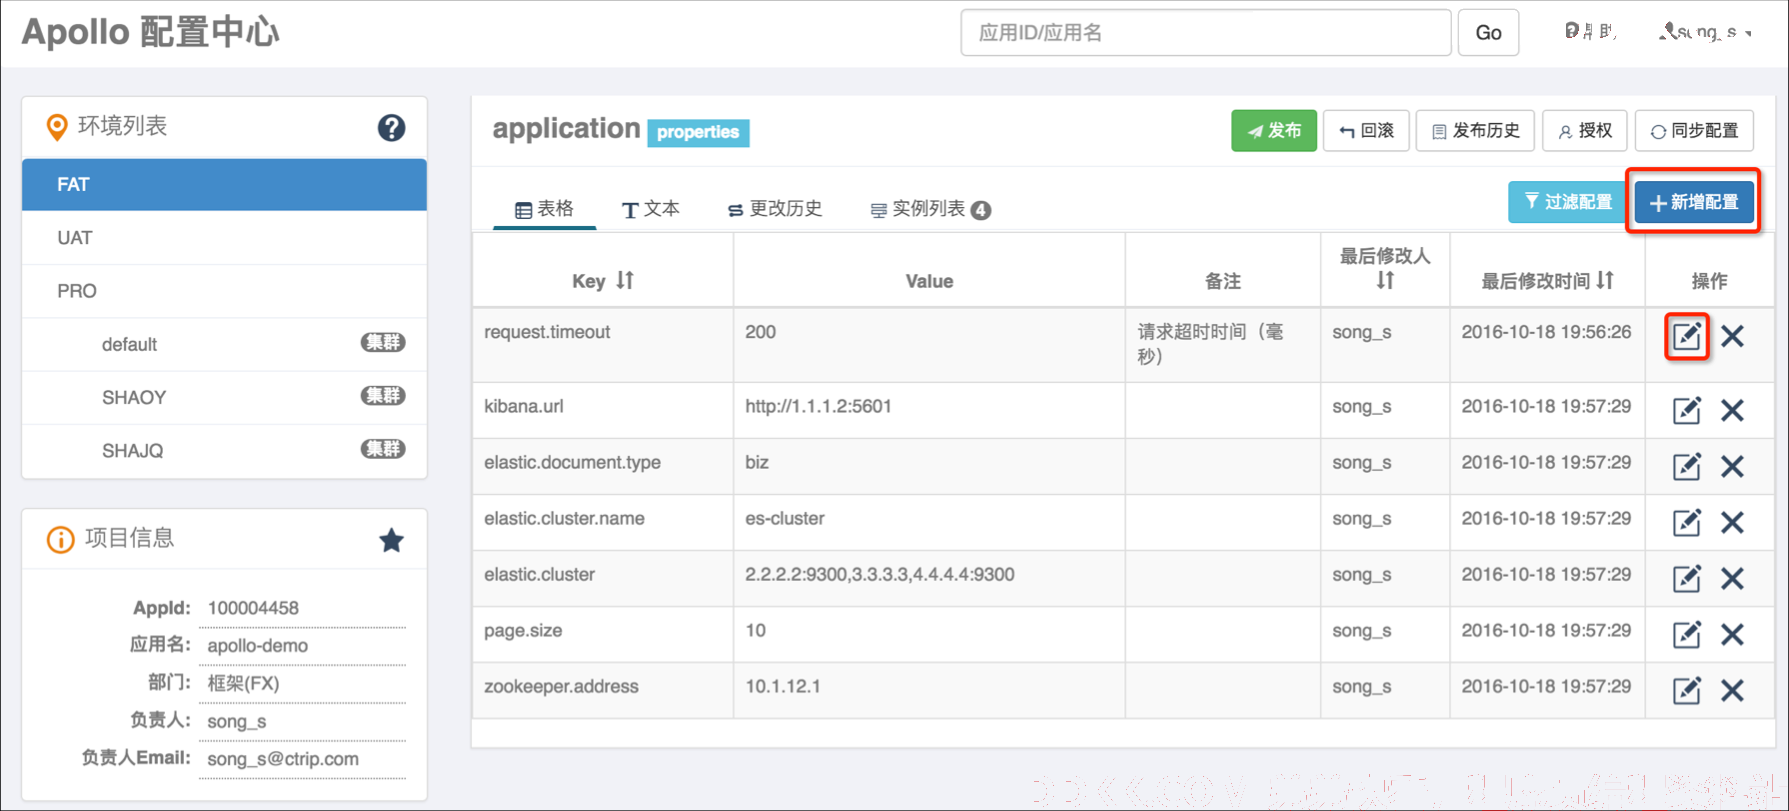
Task: Delete the kibana.url config row
Action: pos(1732,410)
